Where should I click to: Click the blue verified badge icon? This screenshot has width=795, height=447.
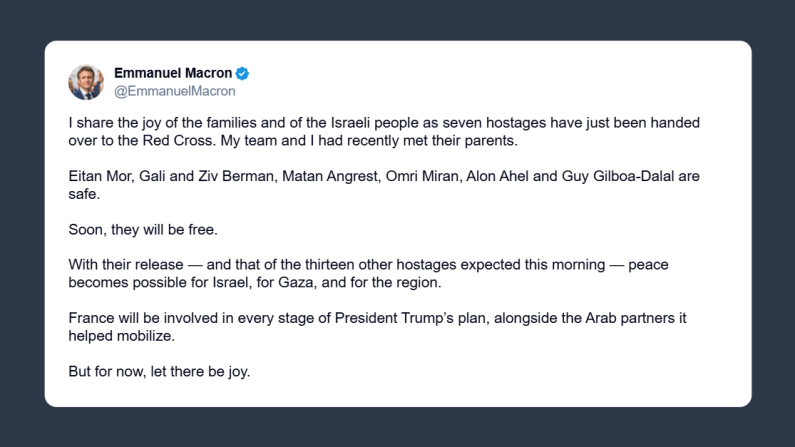pyautogui.click(x=243, y=73)
